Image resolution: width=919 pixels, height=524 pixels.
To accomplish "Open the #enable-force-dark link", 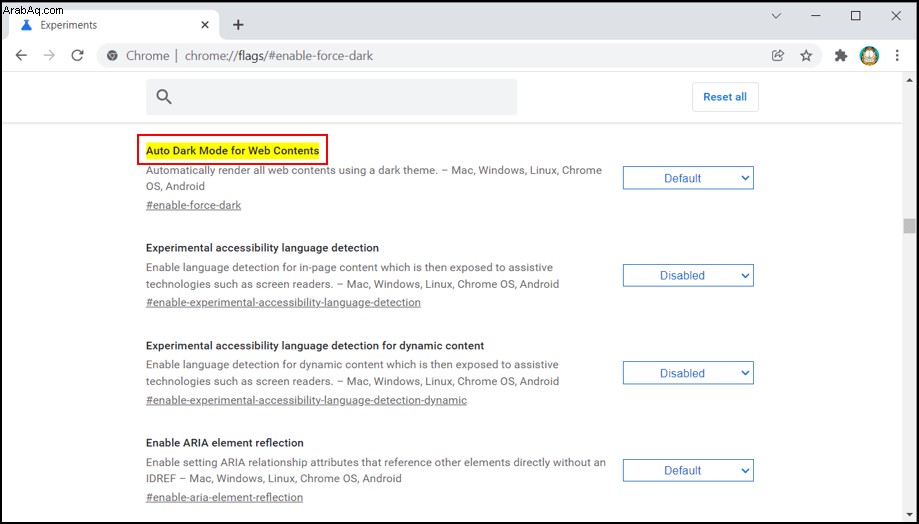I will tap(193, 205).
